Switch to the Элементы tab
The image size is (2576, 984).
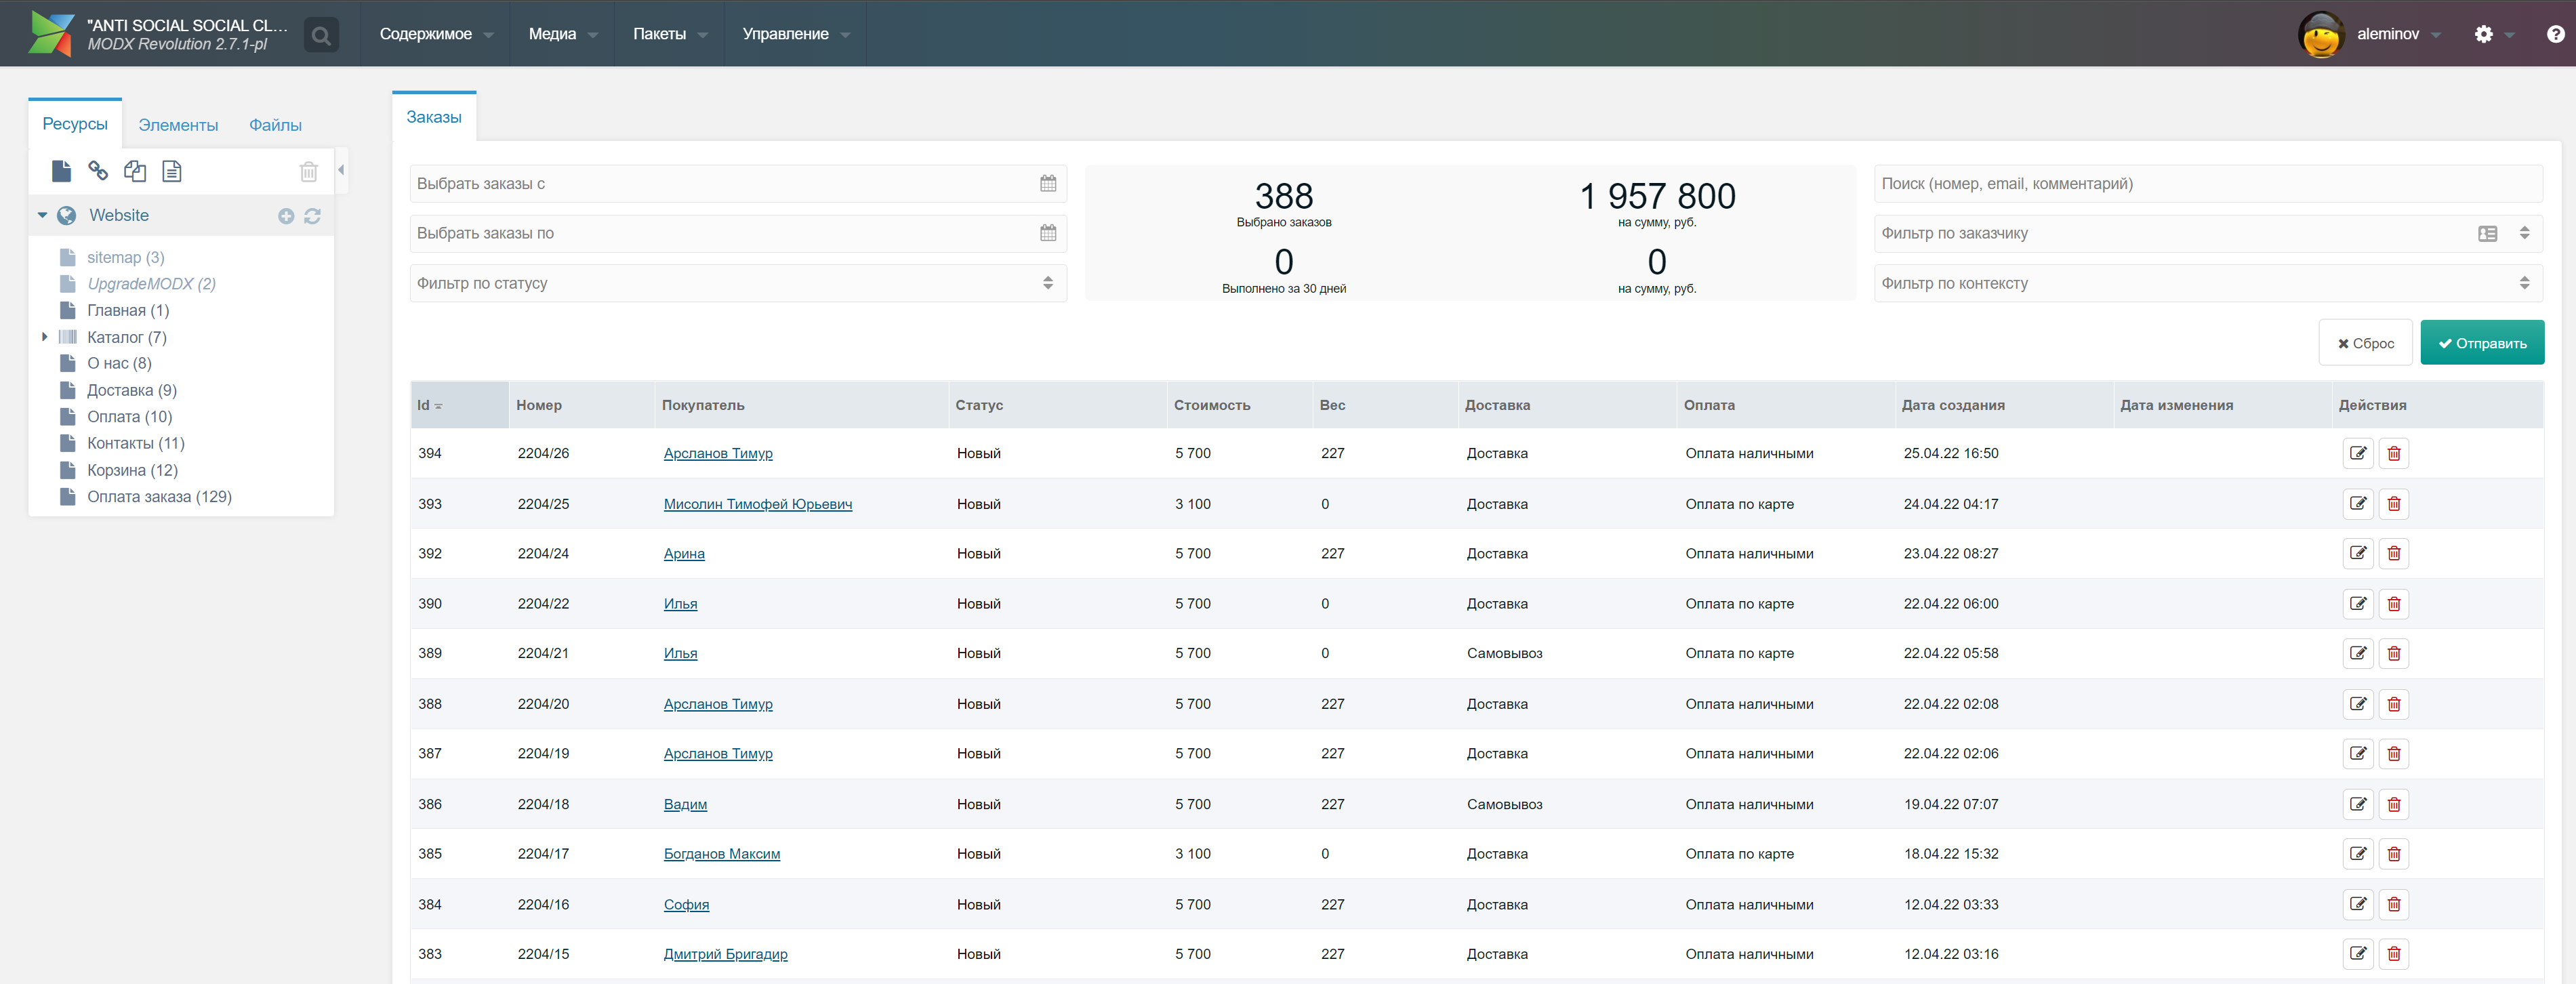coord(178,125)
